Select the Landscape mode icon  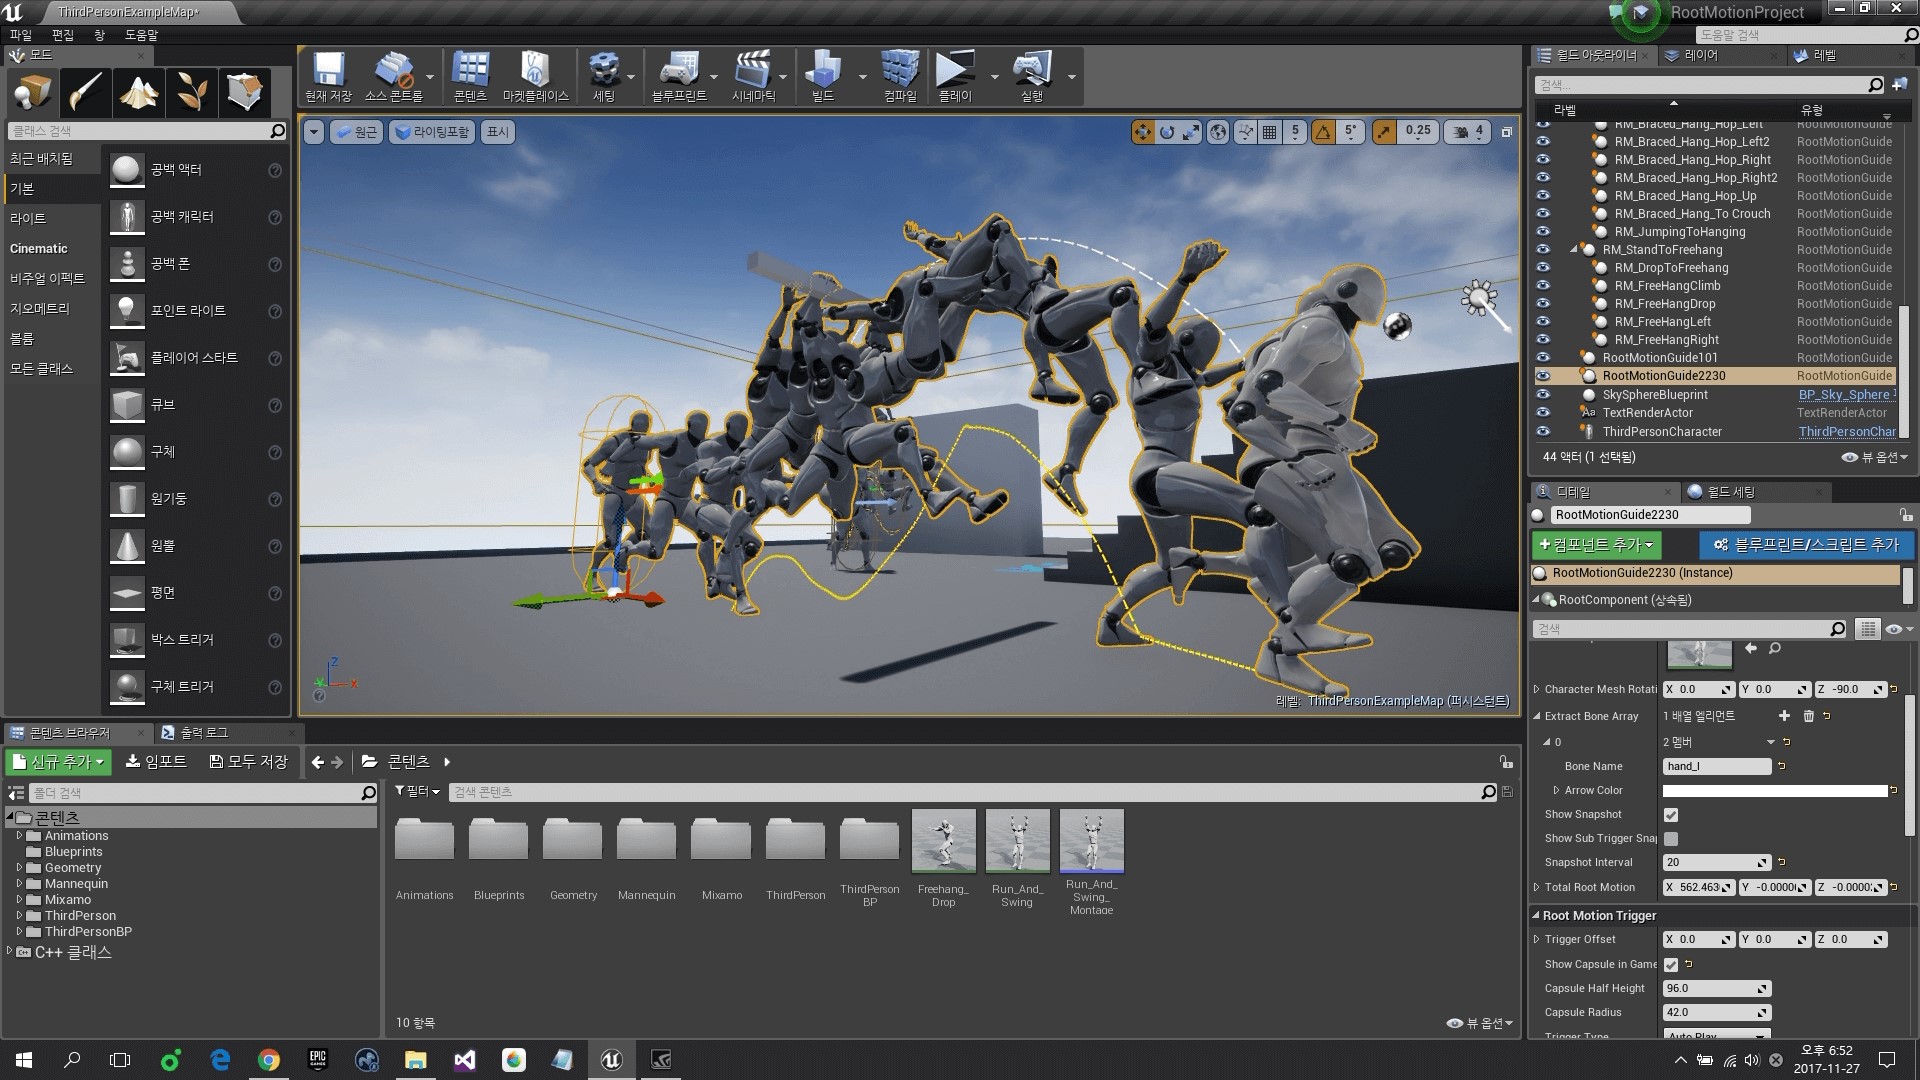pos(138,92)
